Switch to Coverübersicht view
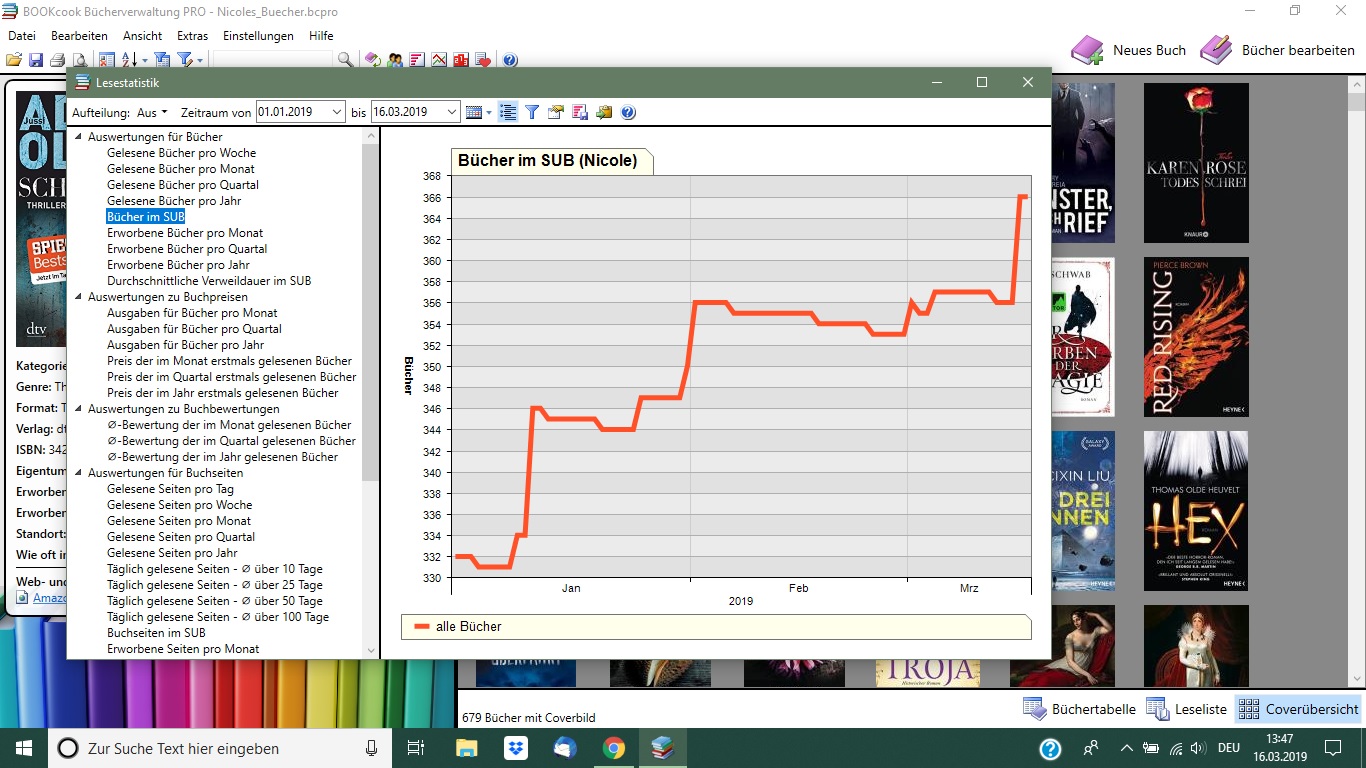Screen dimensions: 1366x768 click(1298, 709)
